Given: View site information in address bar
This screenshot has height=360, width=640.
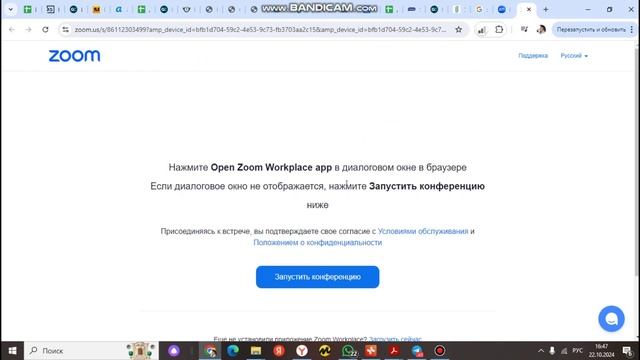Looking at the screenshot, I should (65, 29).
